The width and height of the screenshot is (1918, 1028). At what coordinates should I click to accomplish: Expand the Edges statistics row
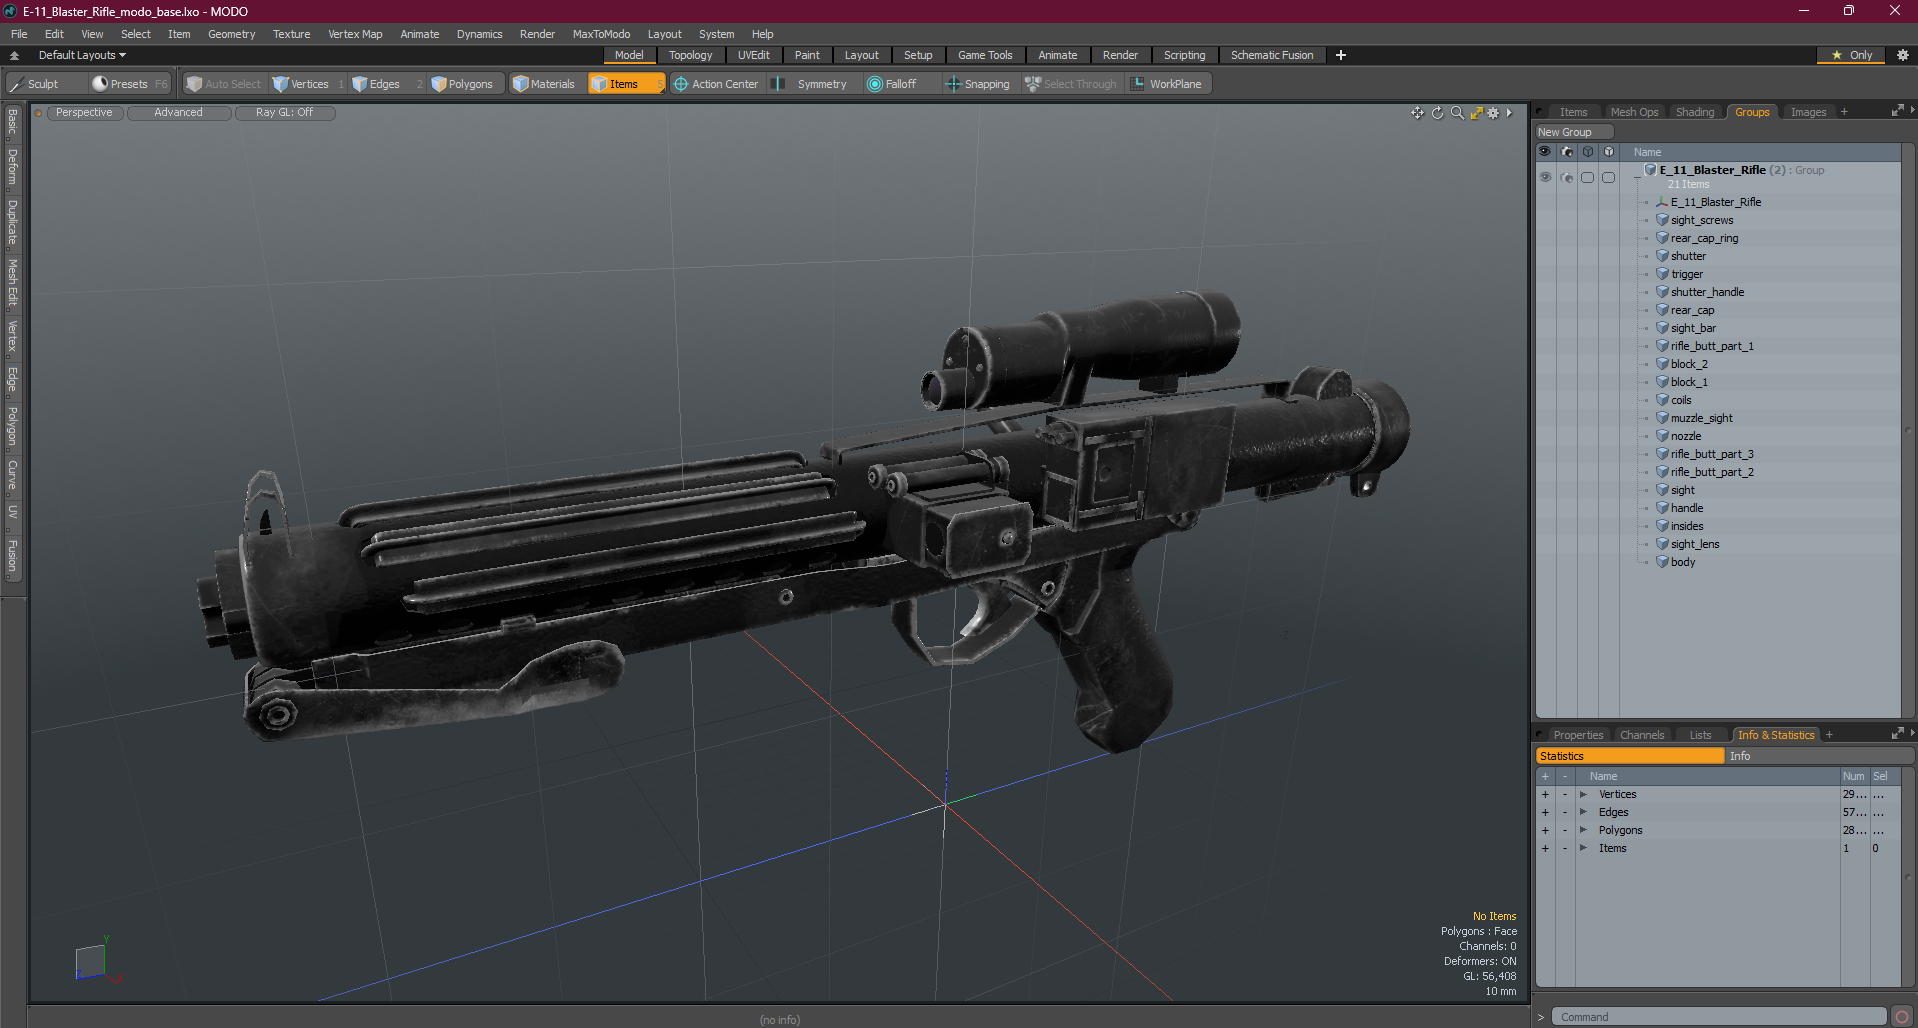coord(1583,812)
